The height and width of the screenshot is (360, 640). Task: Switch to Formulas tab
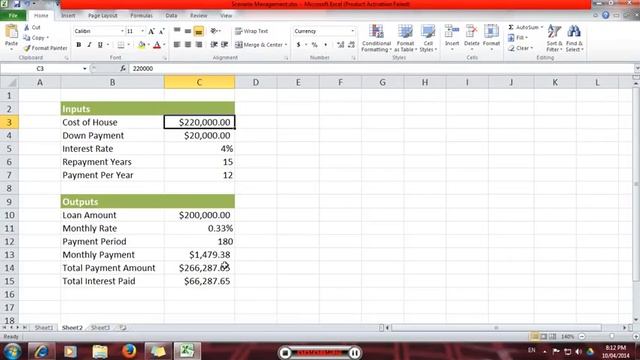142,16
